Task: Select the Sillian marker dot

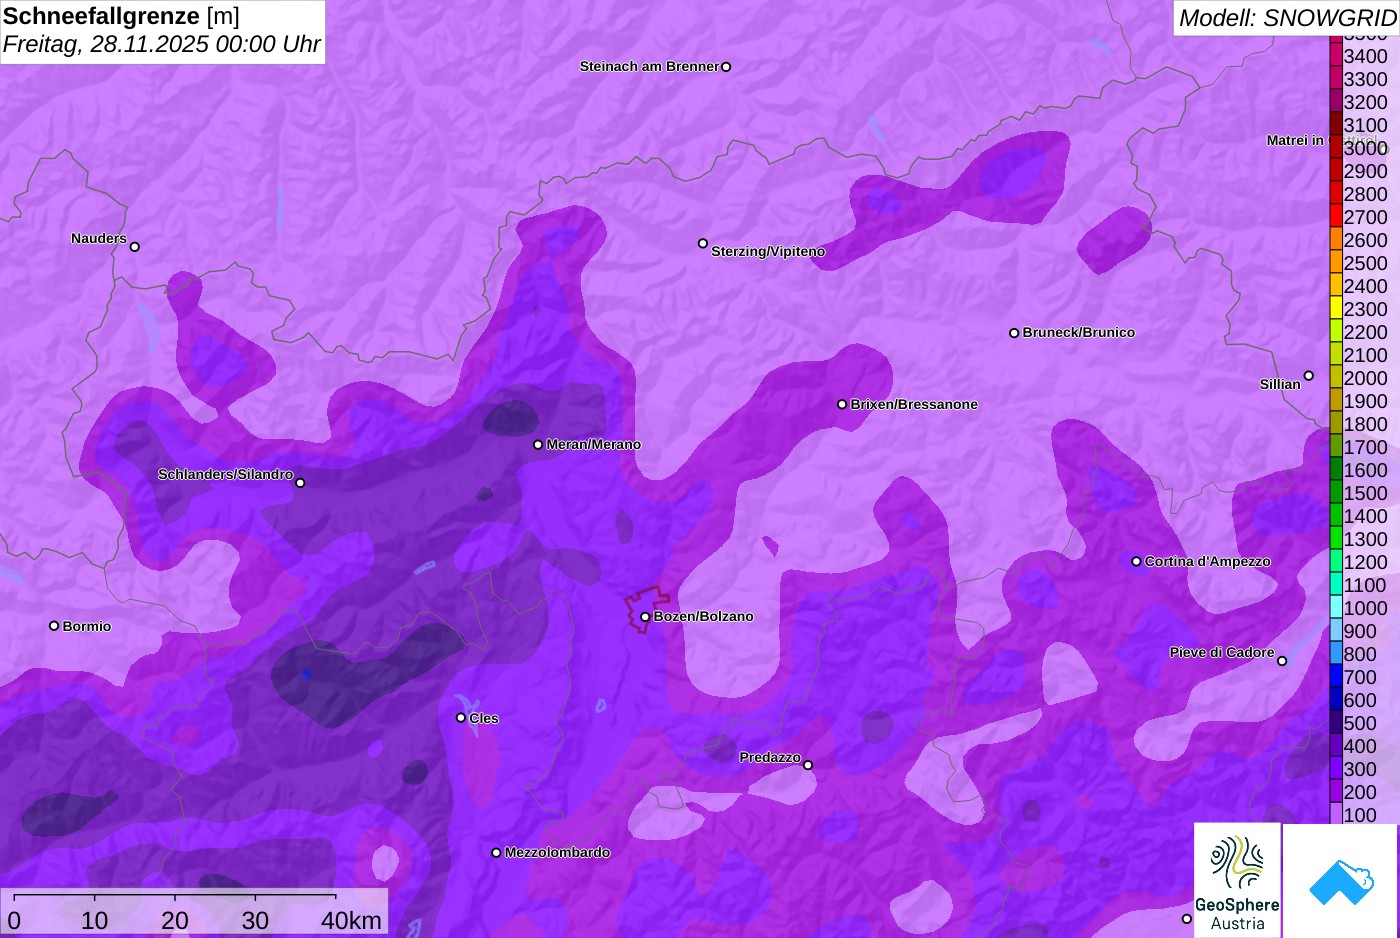Action: [x=1308, y=376]
